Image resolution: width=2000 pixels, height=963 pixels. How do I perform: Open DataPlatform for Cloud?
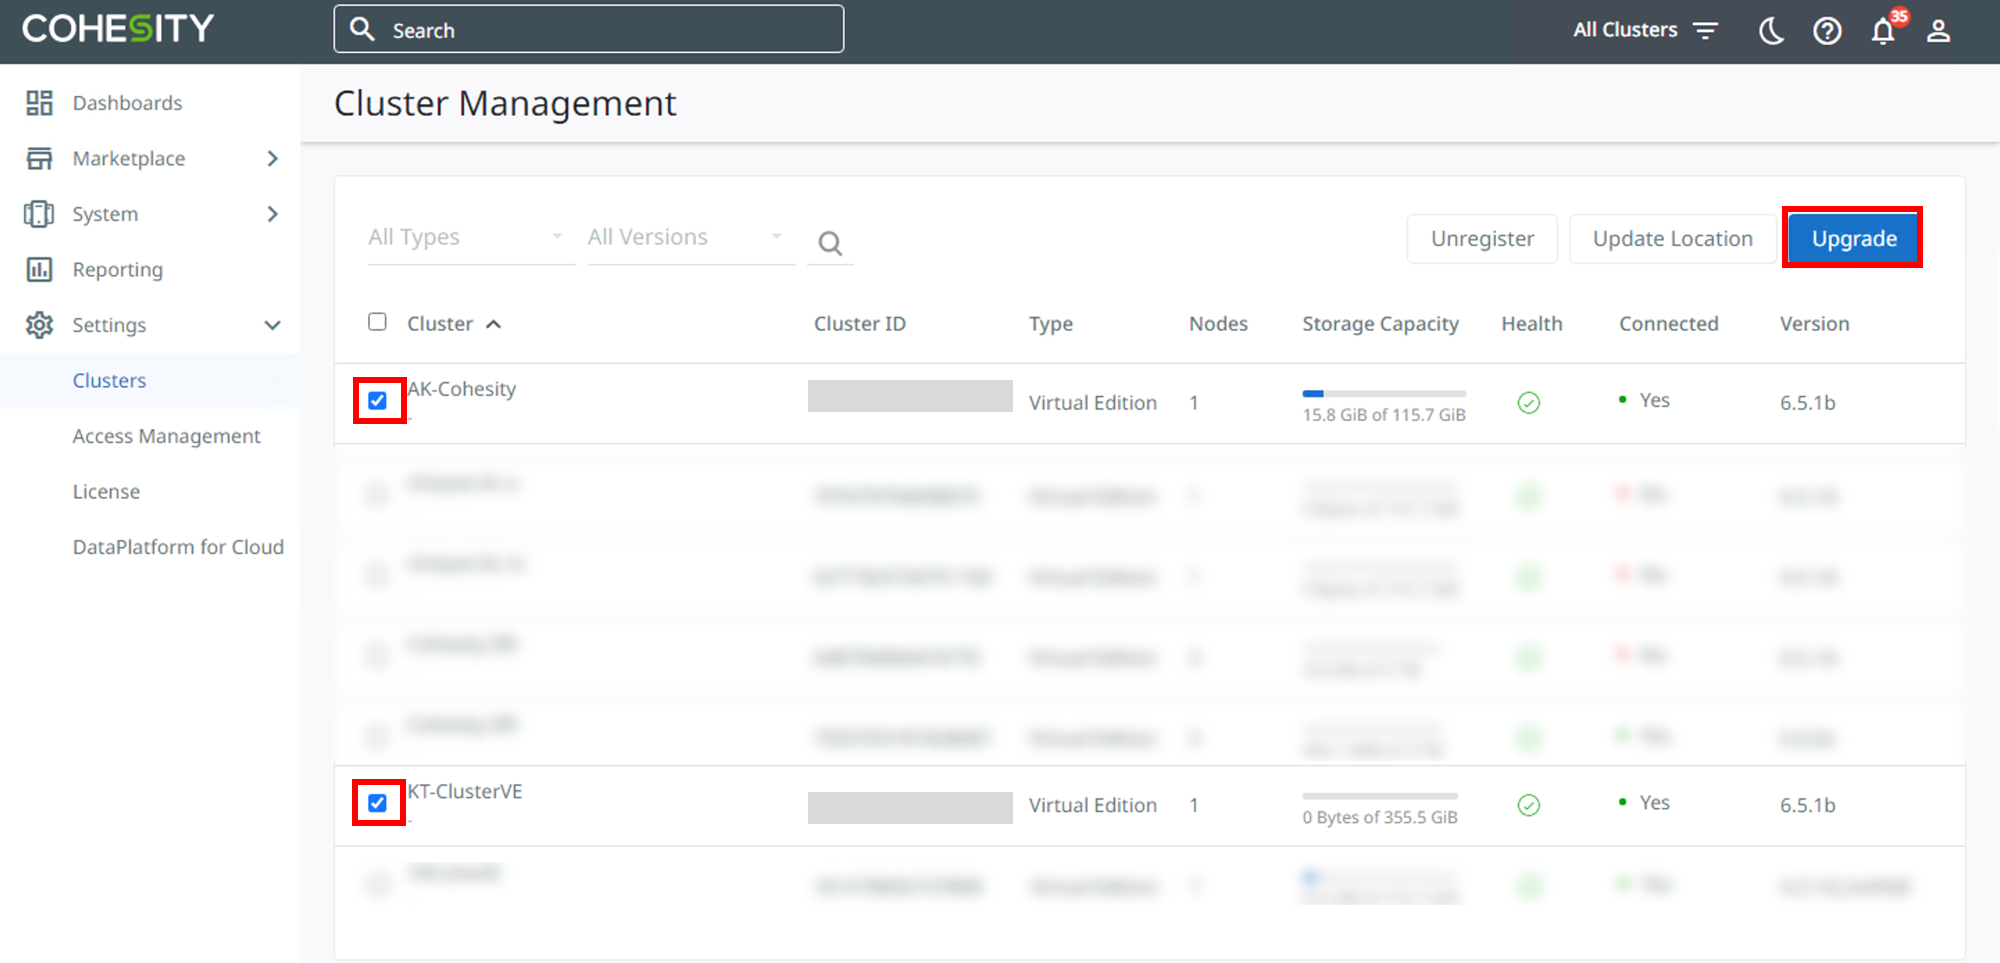(x=178, y=547)
